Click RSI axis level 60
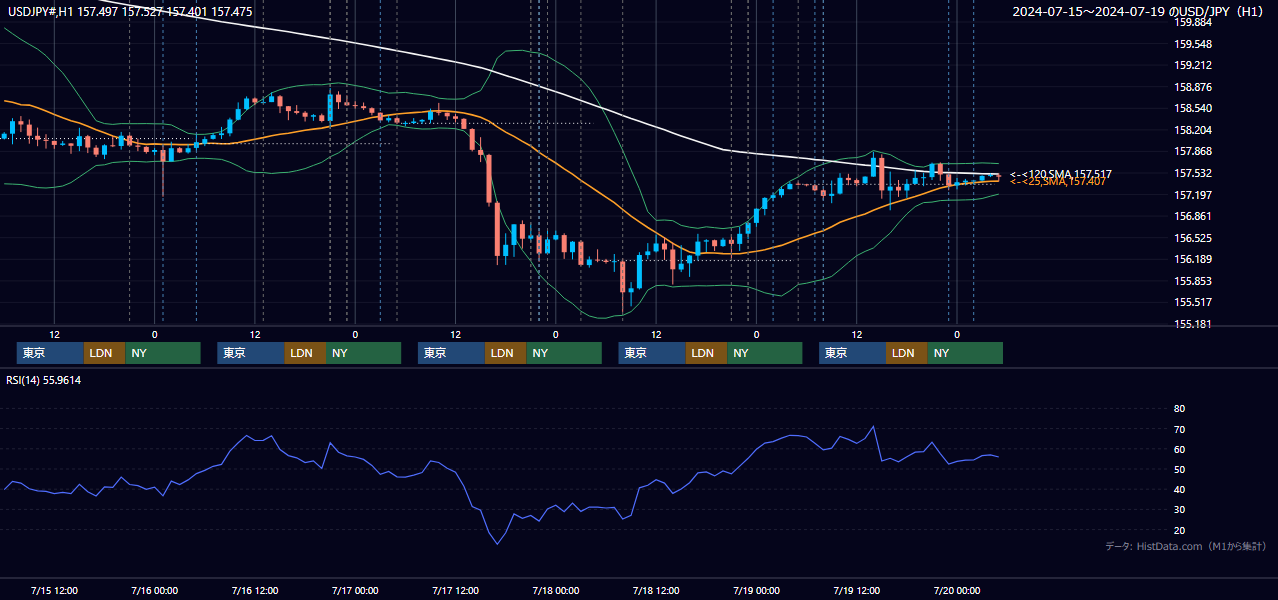Screen dimensions: 1278x600 click(x=1179, y=449)
